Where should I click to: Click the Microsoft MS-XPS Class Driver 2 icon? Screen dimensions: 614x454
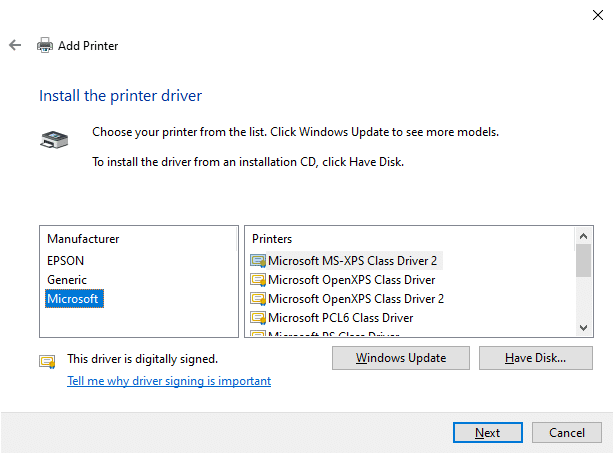(x=258, y=261)
